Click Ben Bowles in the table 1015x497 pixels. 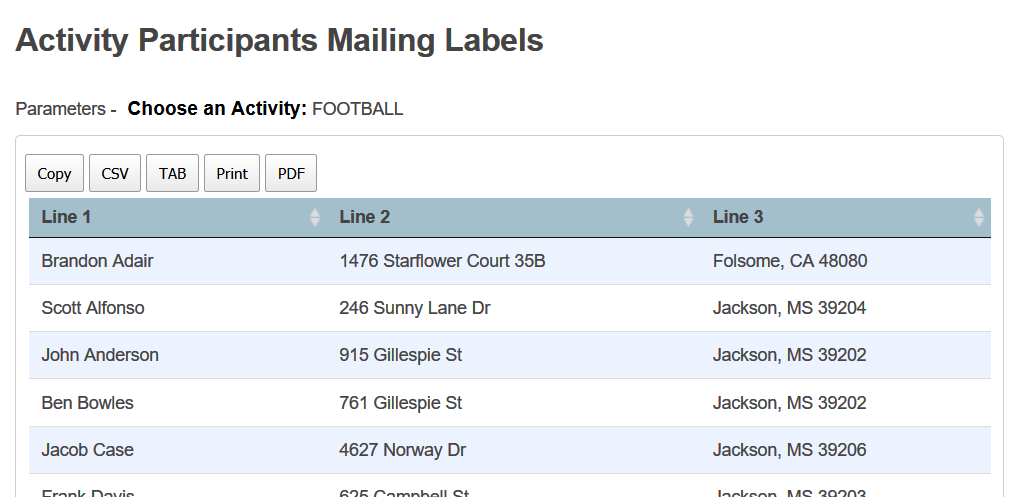(x=87, y=403)
